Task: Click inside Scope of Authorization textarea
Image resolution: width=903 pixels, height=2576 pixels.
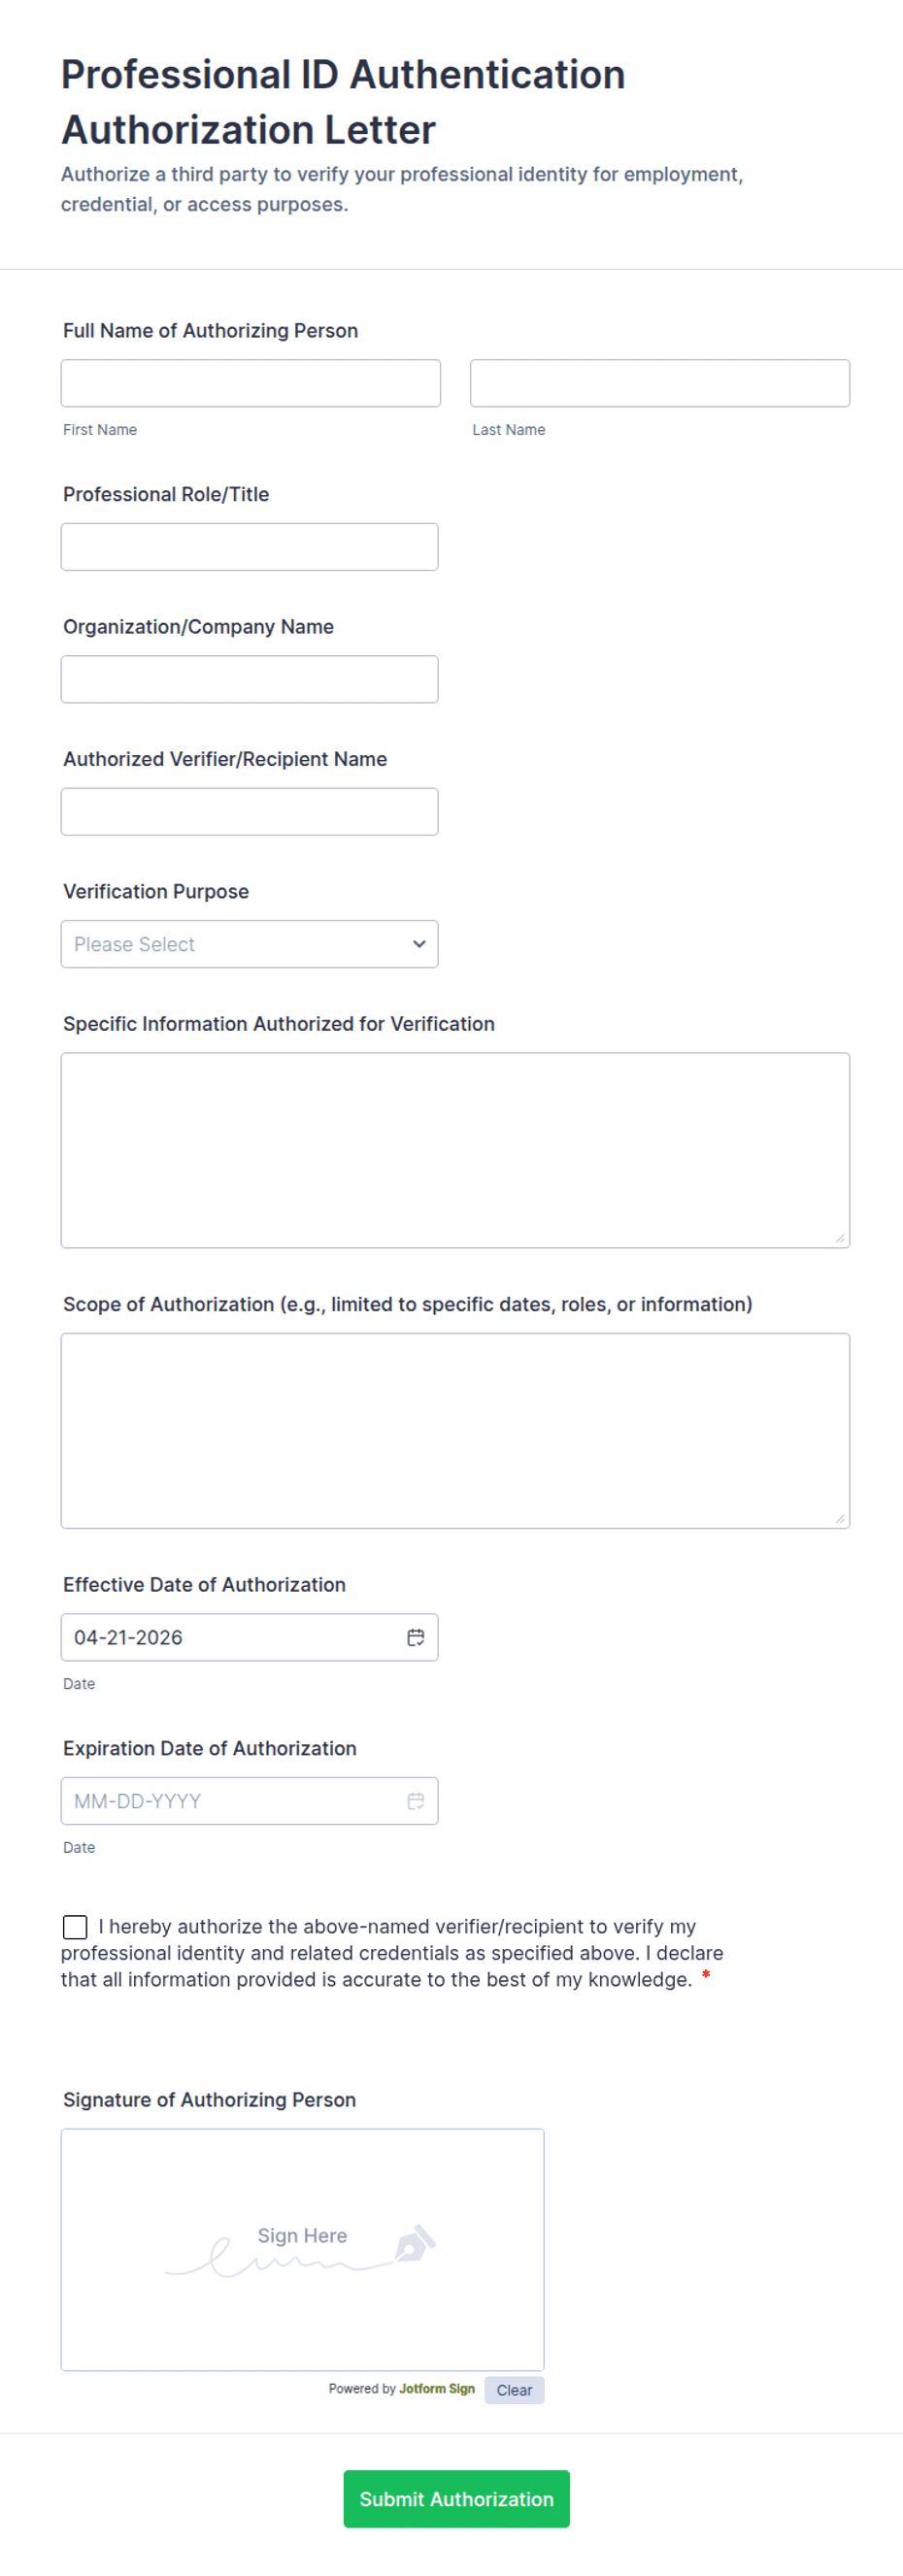Action: point(455,1430)
